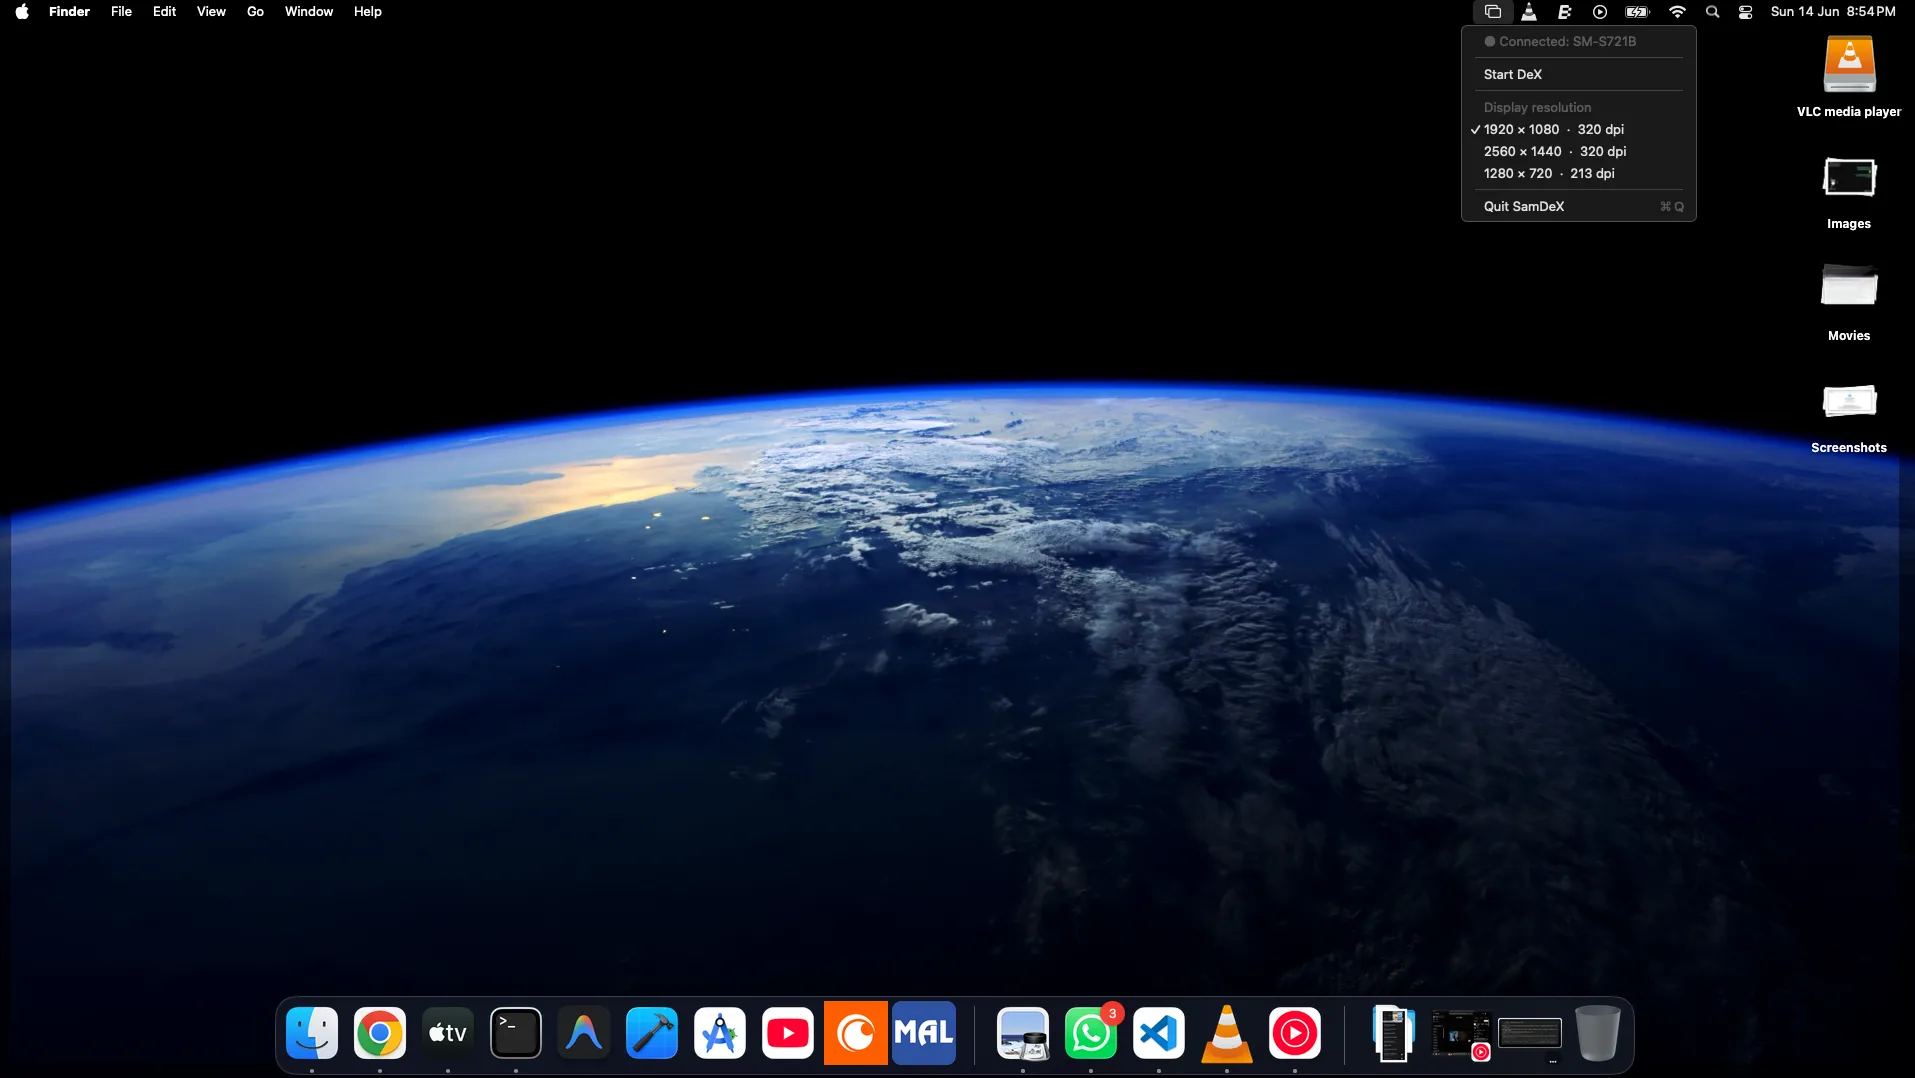1915x1078 pixels.
Task: Open the Apple TV app in Dock
Action: point(448,1033)
